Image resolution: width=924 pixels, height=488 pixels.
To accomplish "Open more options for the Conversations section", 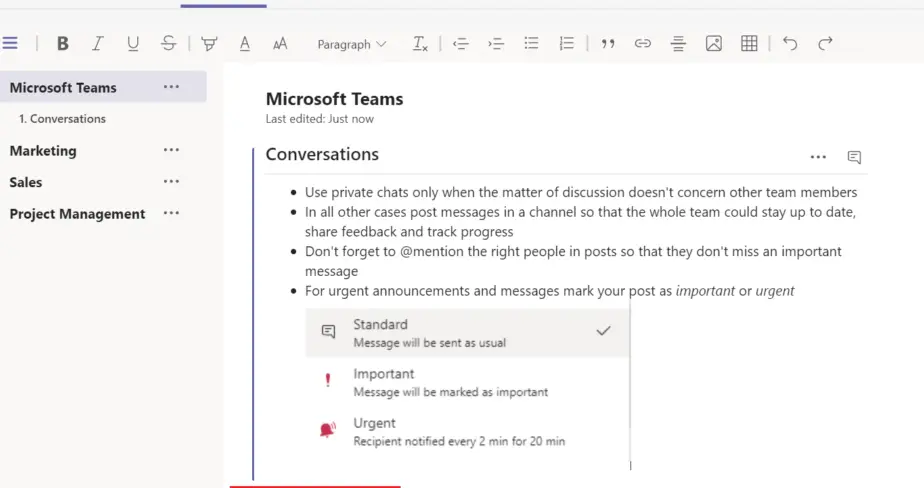I will 818,157.
